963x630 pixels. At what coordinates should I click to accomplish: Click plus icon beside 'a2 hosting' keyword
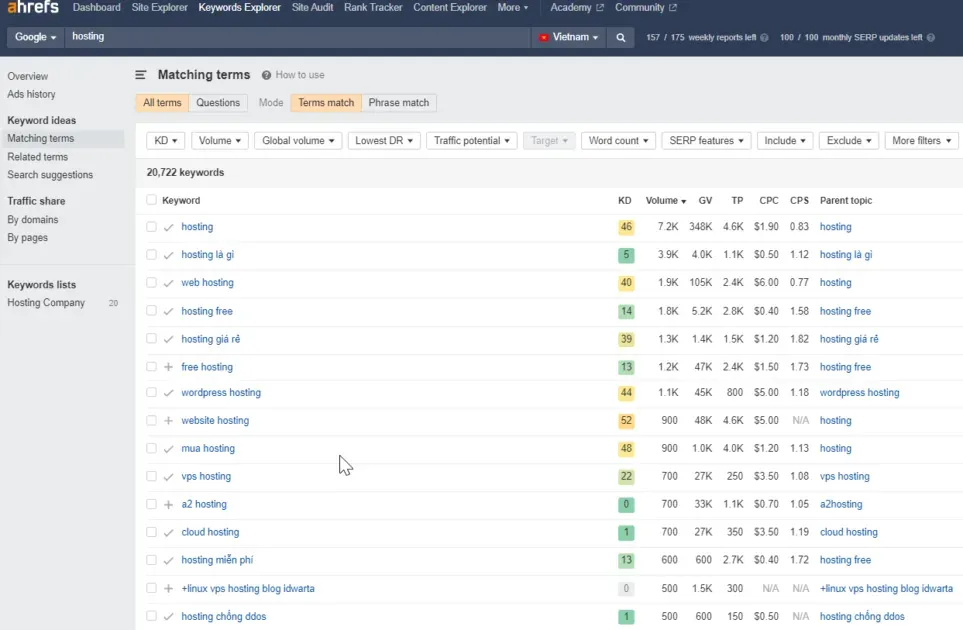(168, 505)
